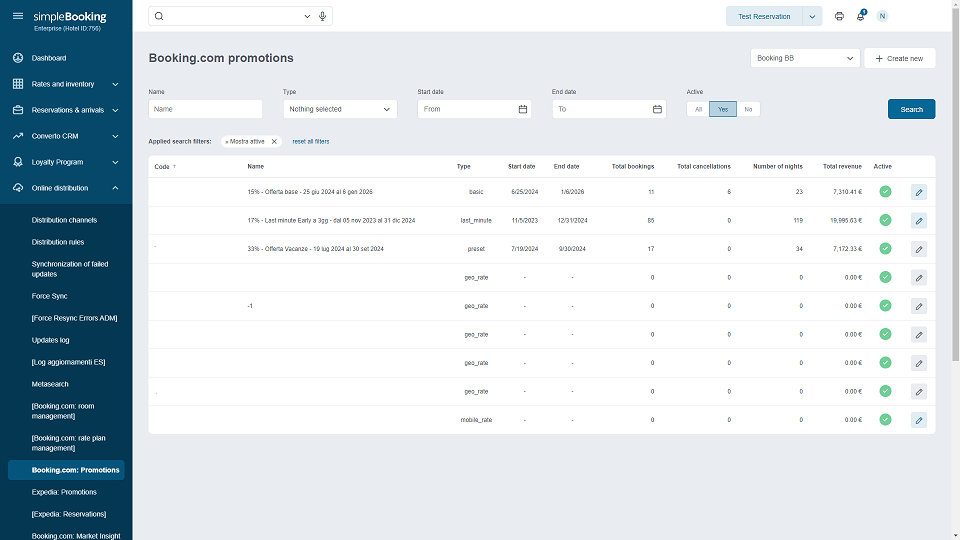Image resolution: width=960 pixels, height=540 pixels.
Task: Click the Name filter input field
Action: (205, 109)
